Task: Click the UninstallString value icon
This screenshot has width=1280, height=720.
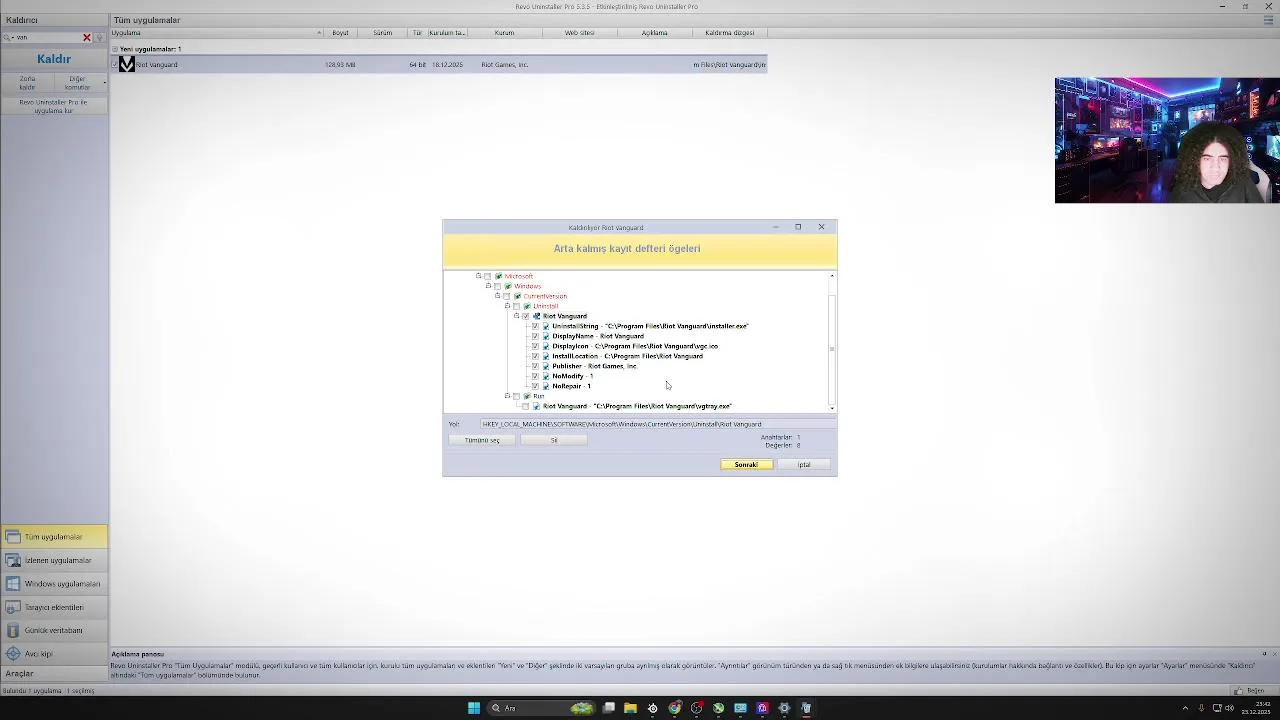Action: 546,326
